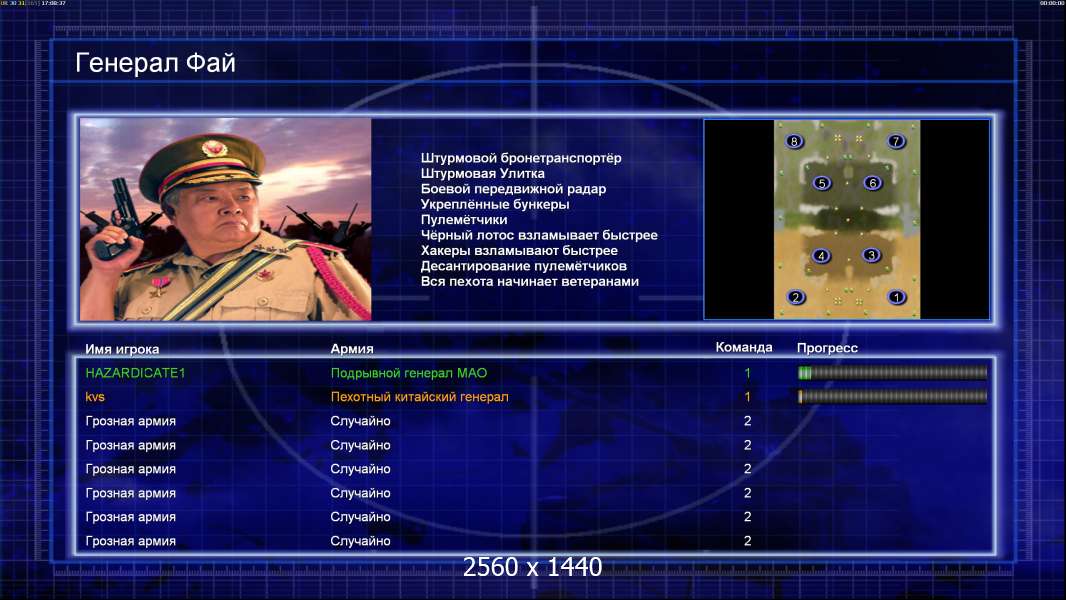Click team number 1 in kvs row
Image resolution: width=1066 pixels, height=600 pixels.
point(747,397)
